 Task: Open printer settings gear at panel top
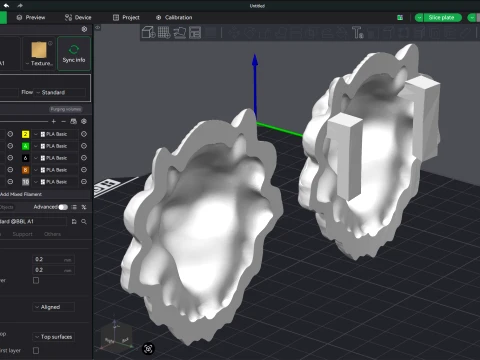click(x=84, y=29)
